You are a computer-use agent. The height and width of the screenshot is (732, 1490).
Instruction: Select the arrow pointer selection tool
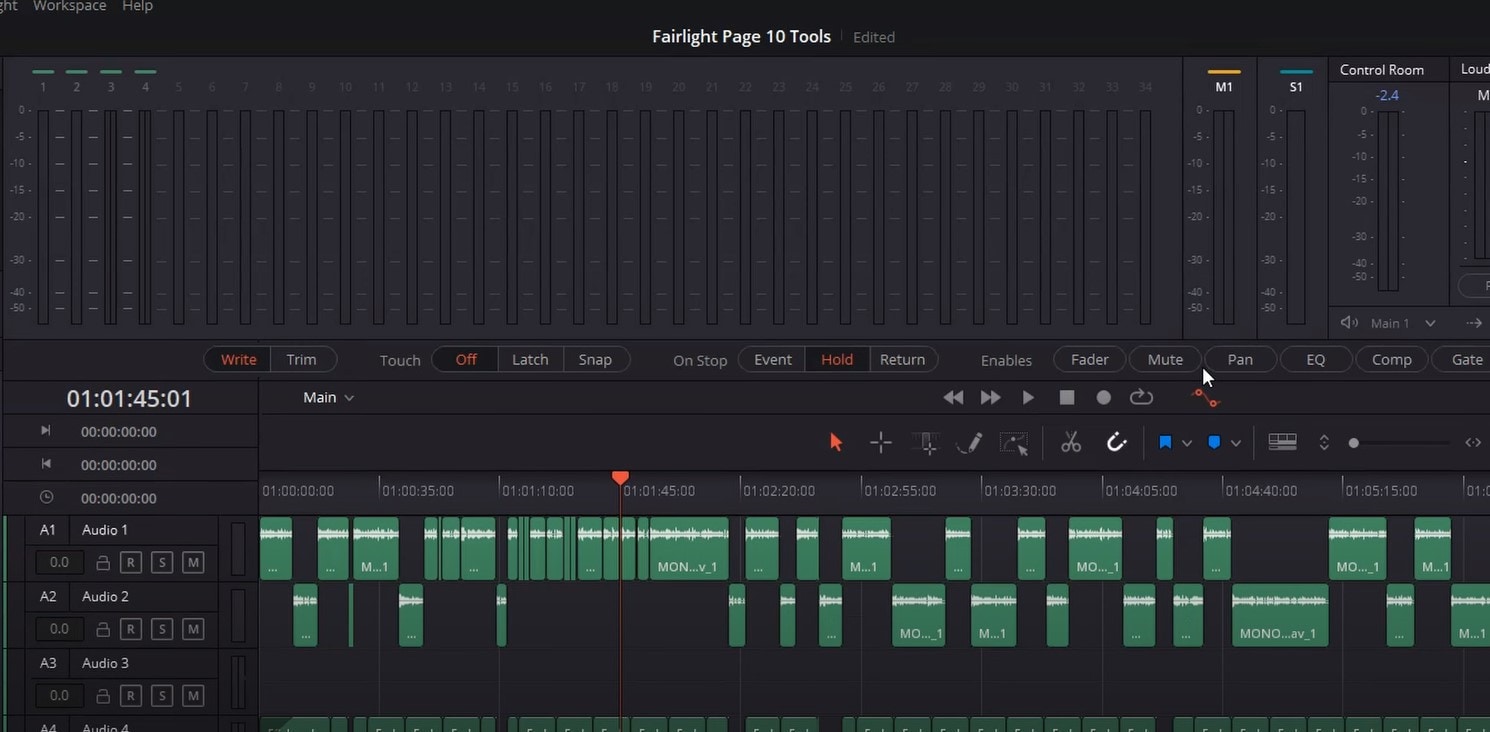click(x=836, y=443)
